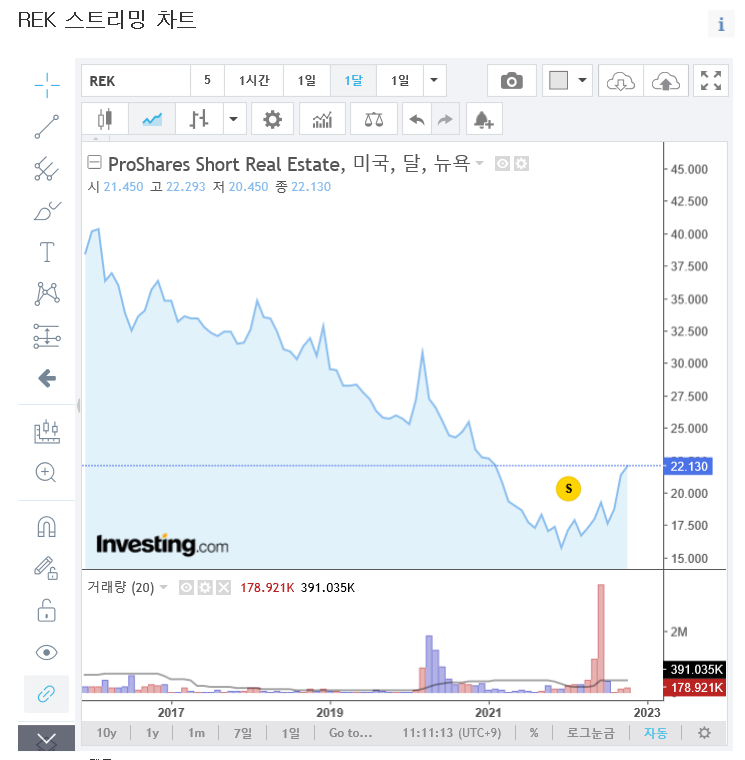745x760 pixels.
Task: Select the 1달 monthly interval
Action: click(x=353, y=80)
